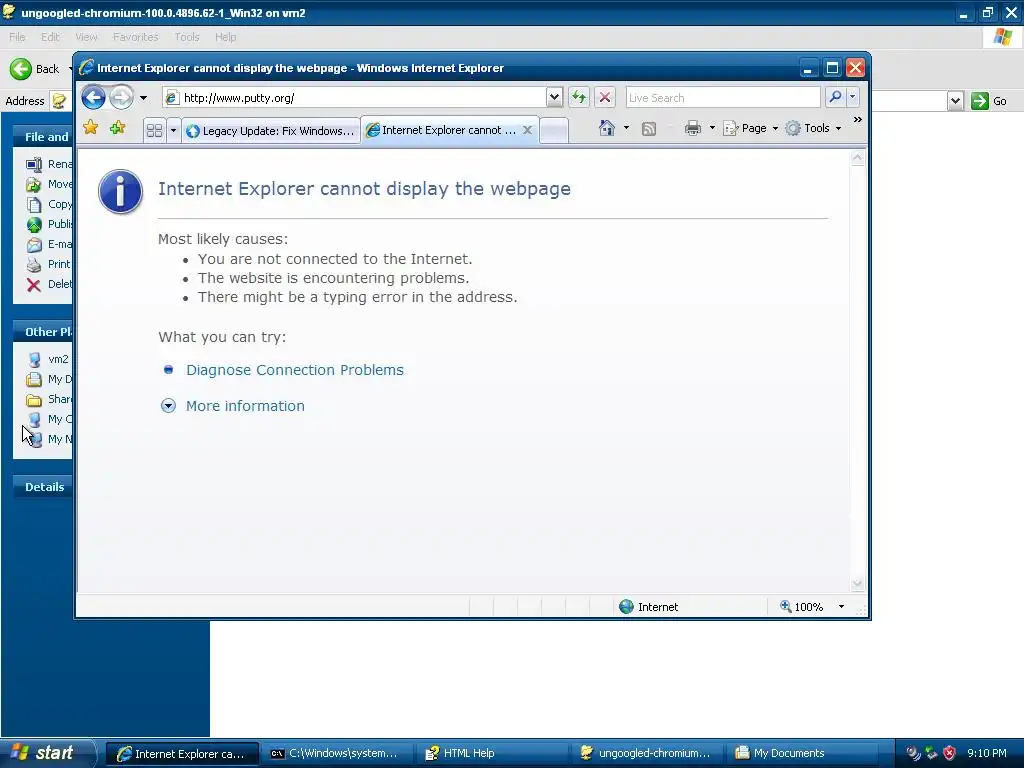Click the scroll down arrow in IE
This screenshot has width=1024, height=768.
[857, 584]
